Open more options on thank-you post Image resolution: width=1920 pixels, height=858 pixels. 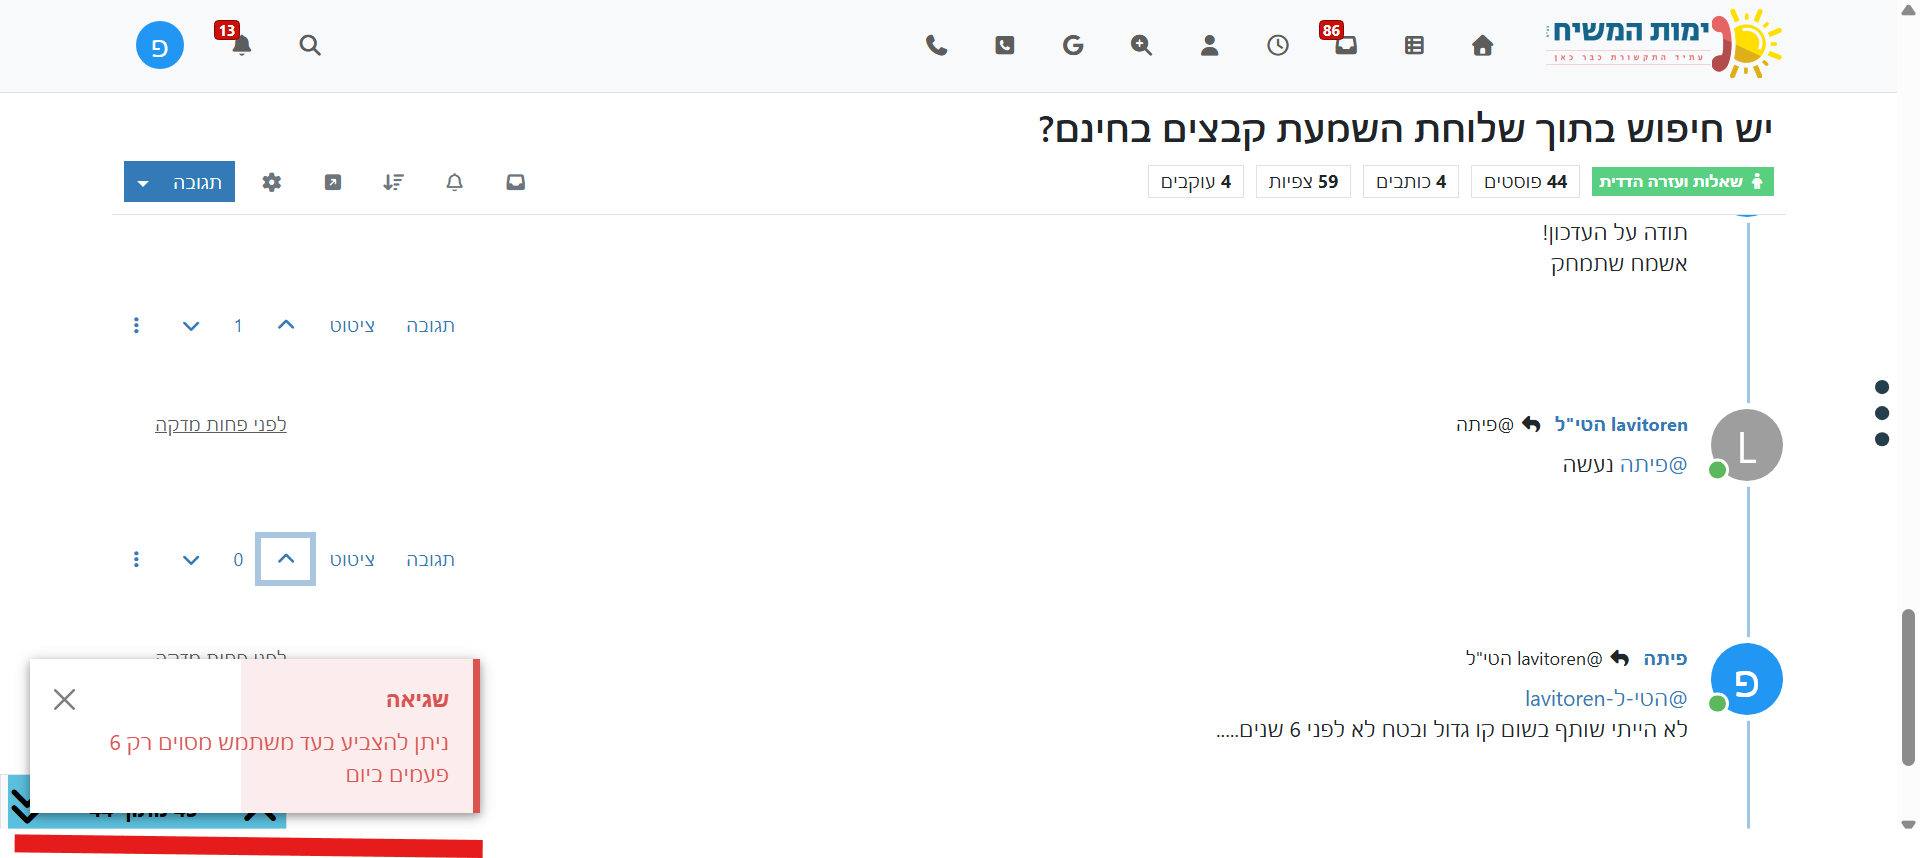click(x=136, y=326)
